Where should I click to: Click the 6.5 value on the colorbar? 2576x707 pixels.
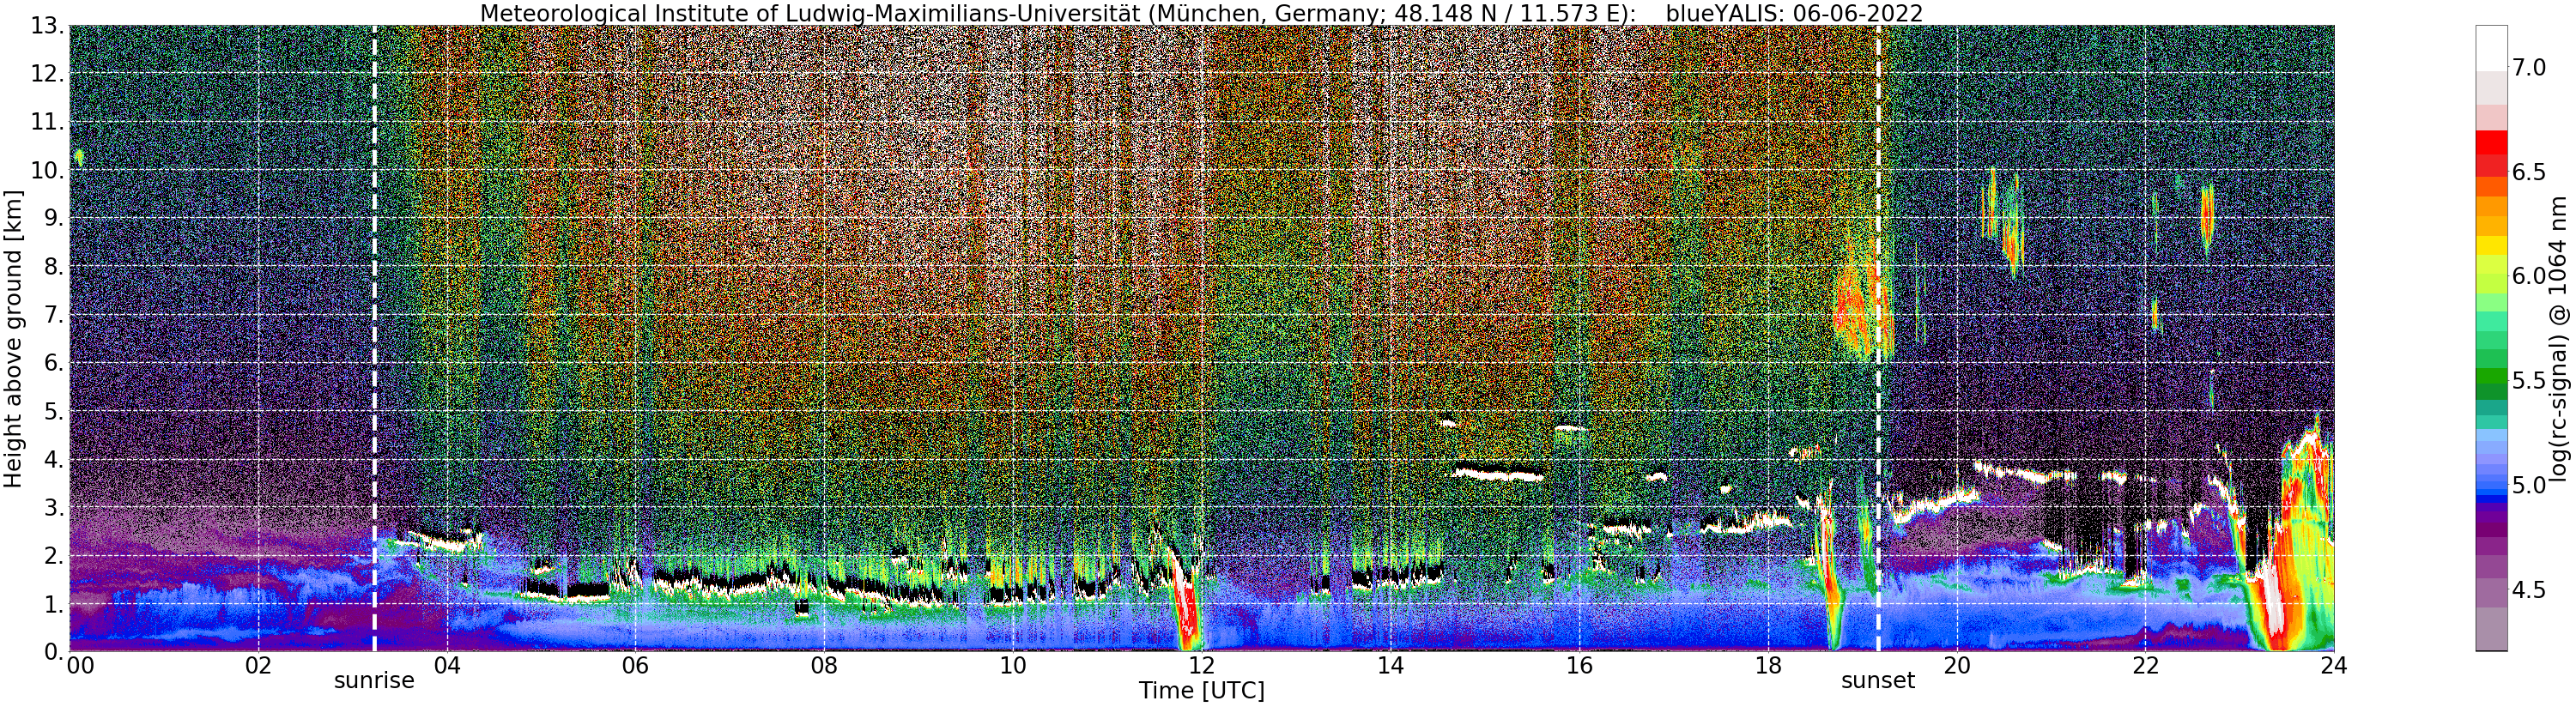click(2529, 172)
